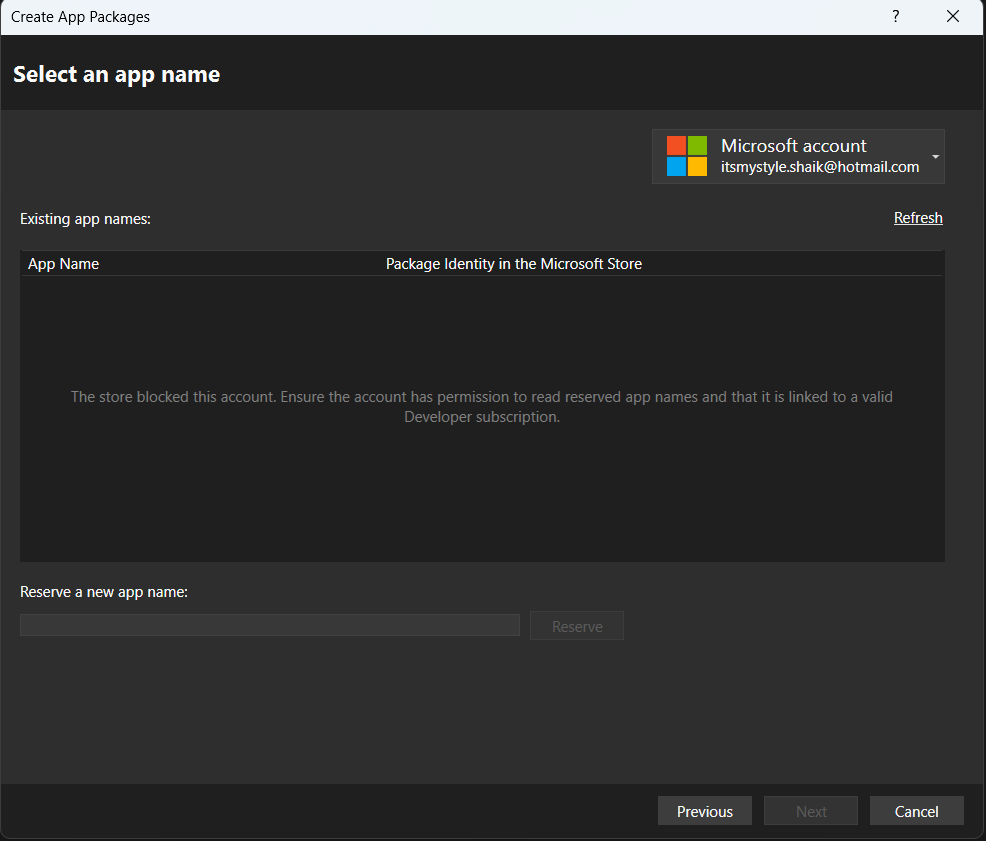Click the disabled Next button
The width and height of the screenshot is (986, 841).
[810, 810]
